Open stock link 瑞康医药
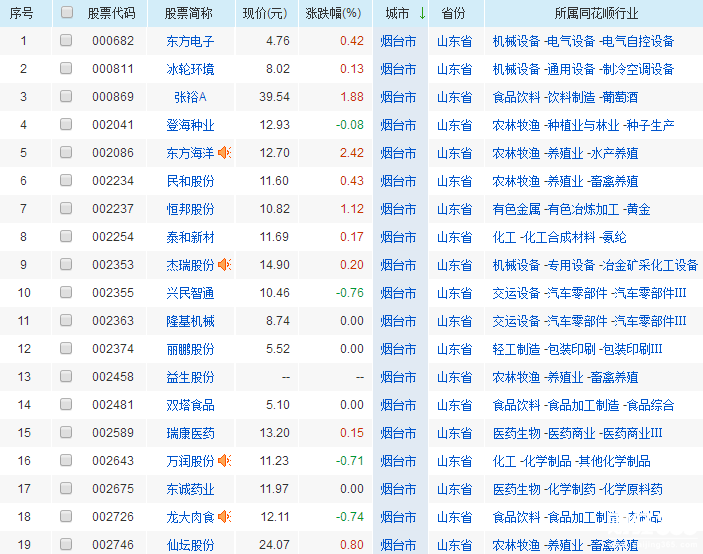This screenshot has width=703, height=554. 190,433
